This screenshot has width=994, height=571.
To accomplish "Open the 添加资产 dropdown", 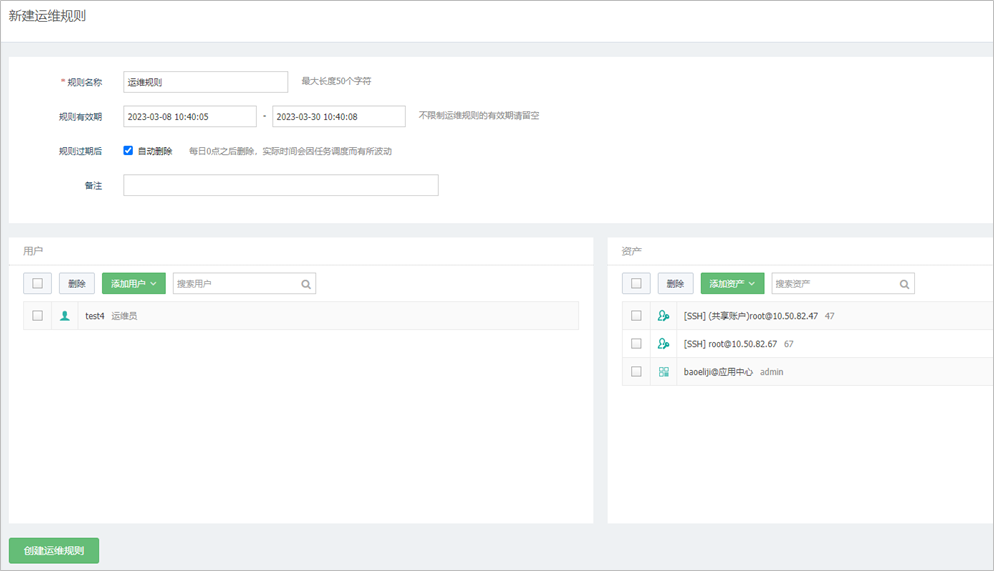I will (732, 283).
